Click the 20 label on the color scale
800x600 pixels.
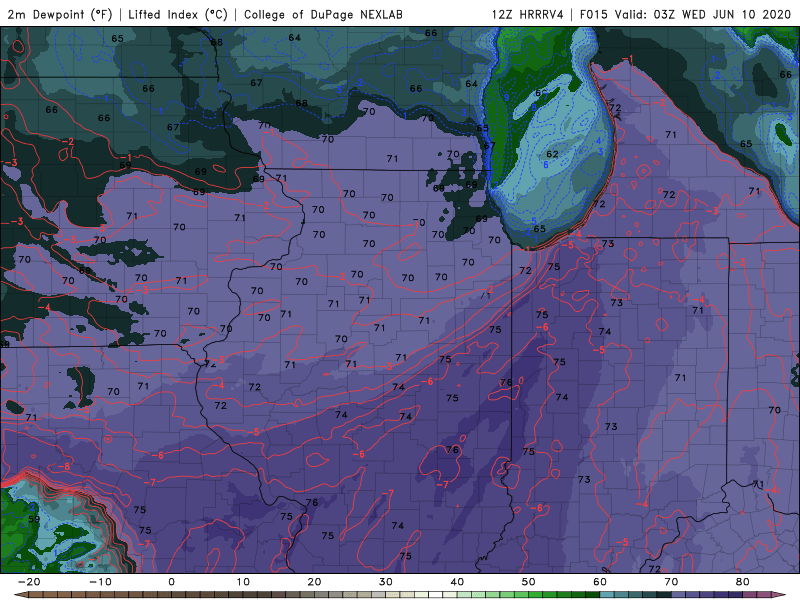(x=314, y=582)
